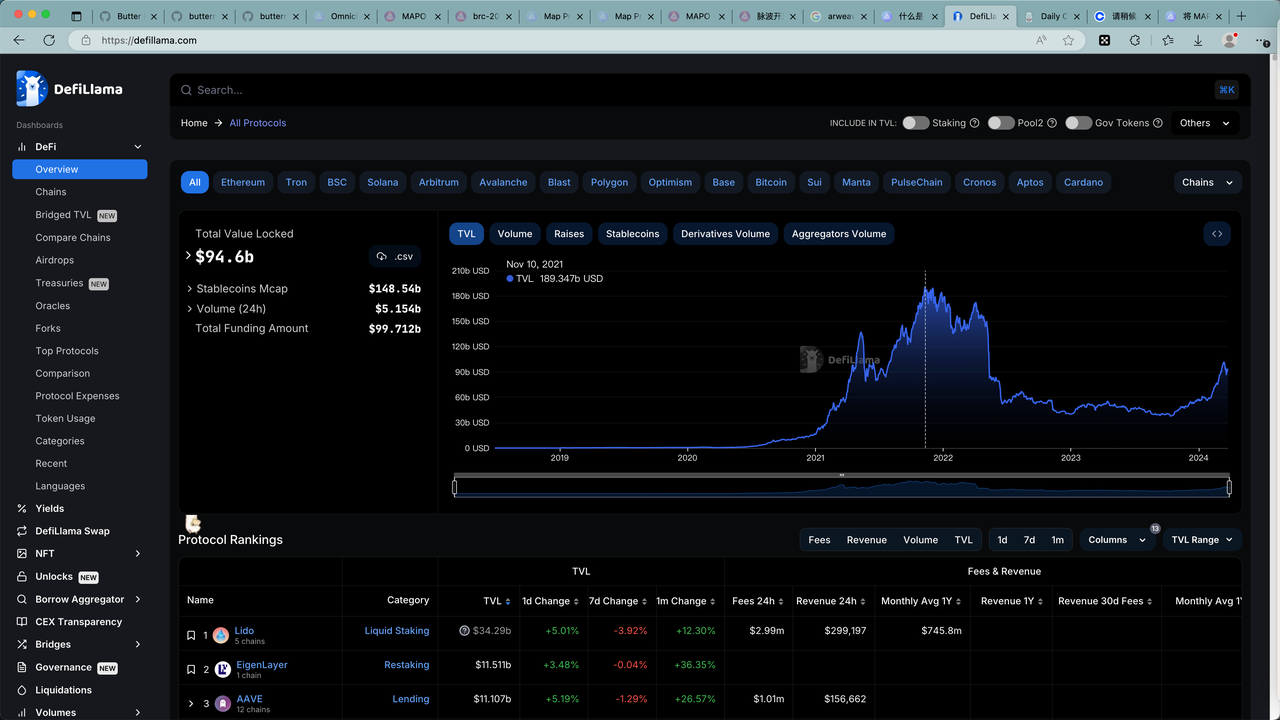Grab the chart range right handle
This screenshot has height=720, width=1280.
click(x=1229, y=487)
